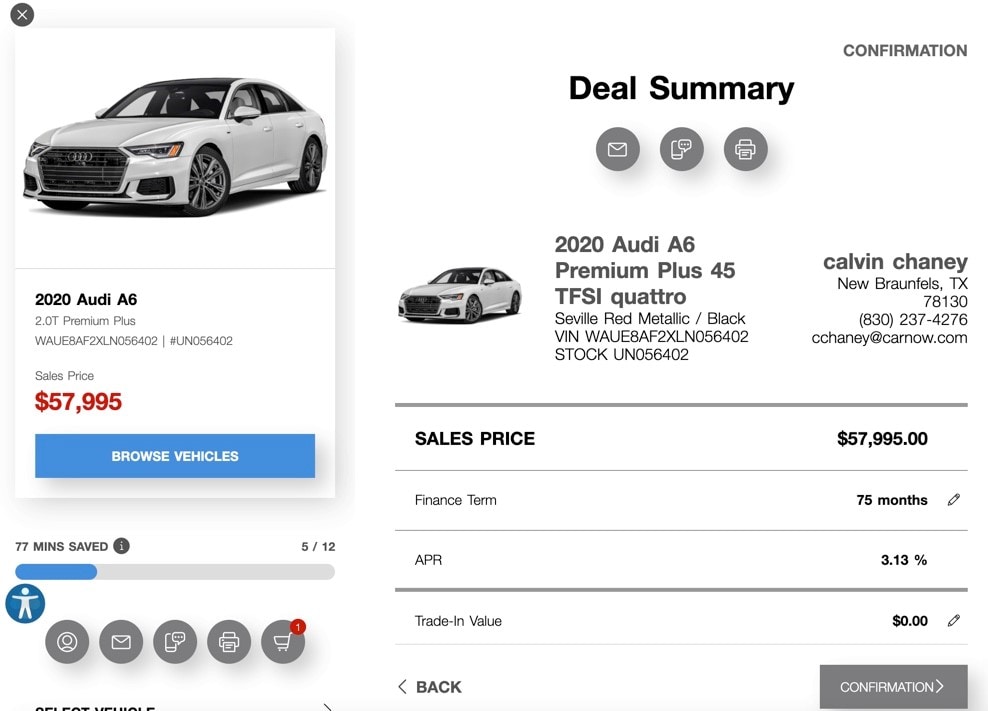This screenshot has height=711, width=988.
Task: Click the chat message icon in bottom toolbar
Action: point(175,642)
